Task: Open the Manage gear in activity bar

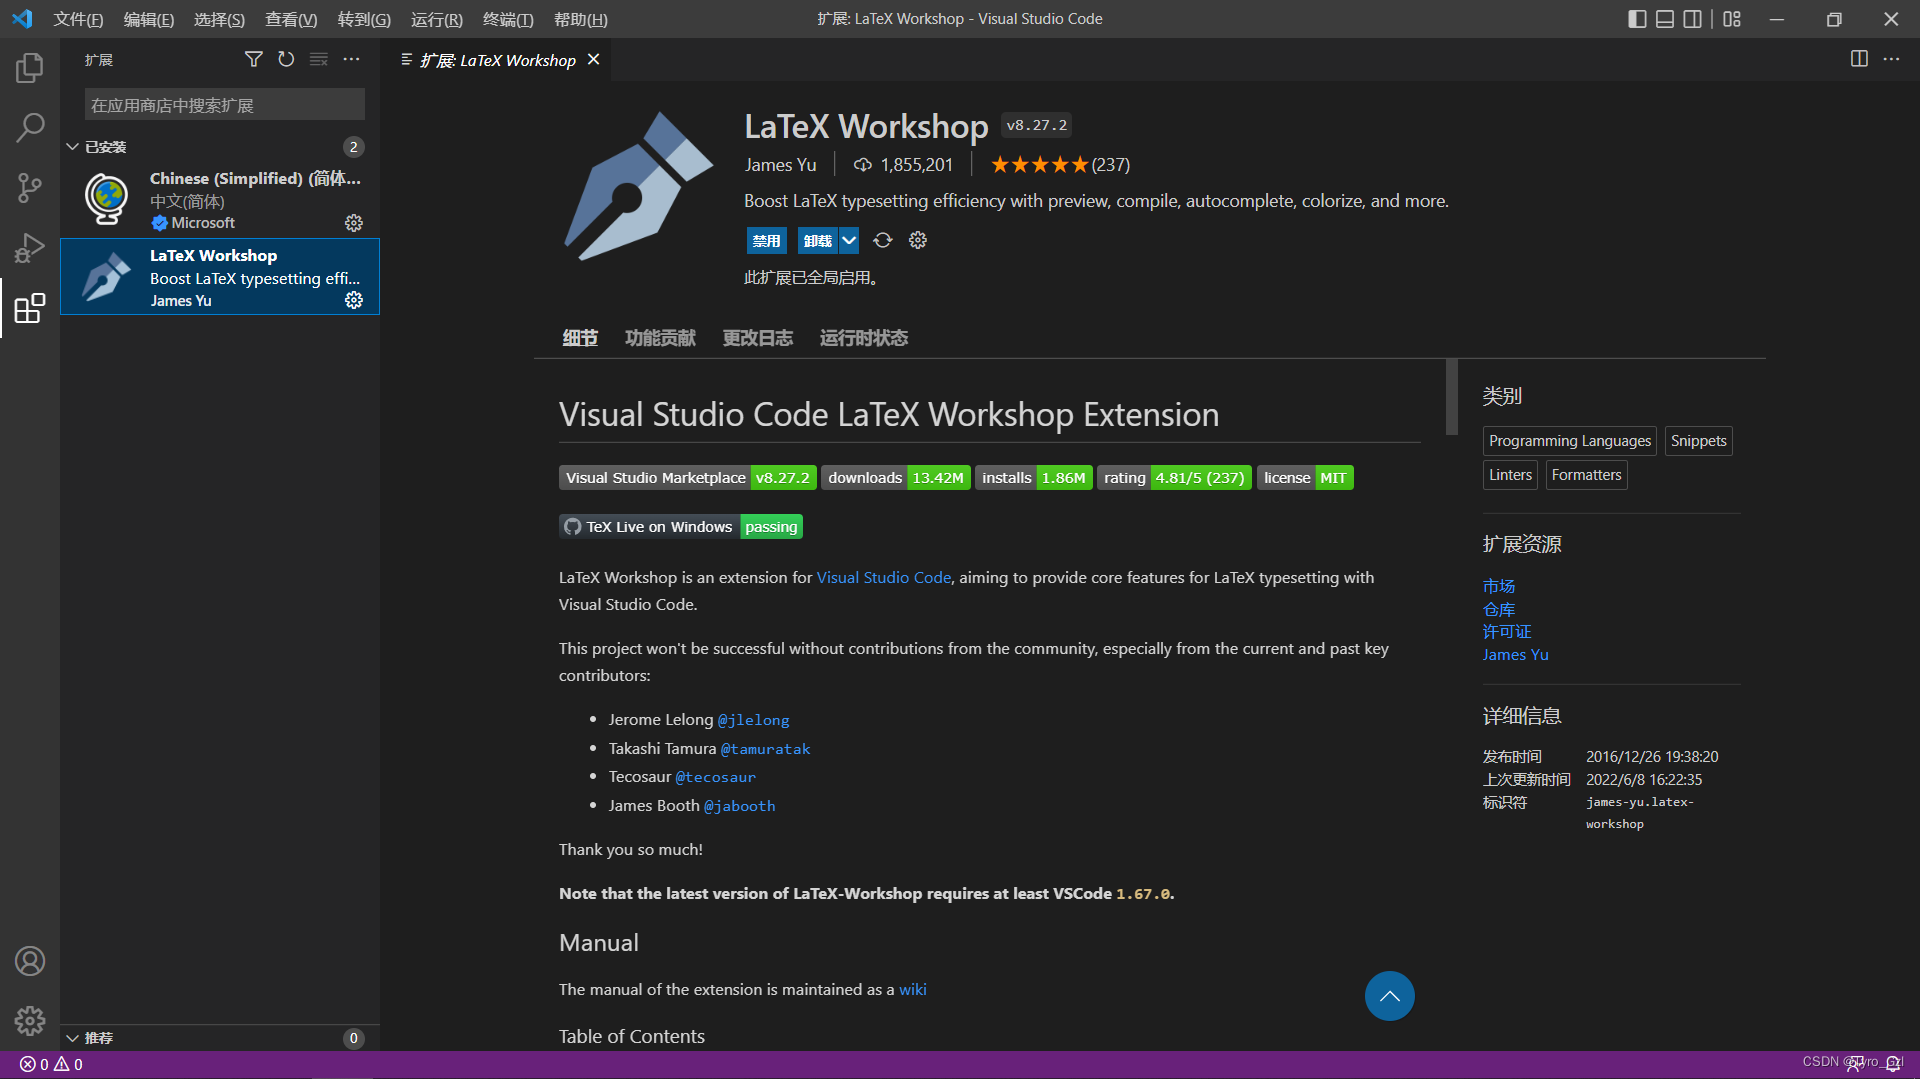Action: coord(30,1021)
